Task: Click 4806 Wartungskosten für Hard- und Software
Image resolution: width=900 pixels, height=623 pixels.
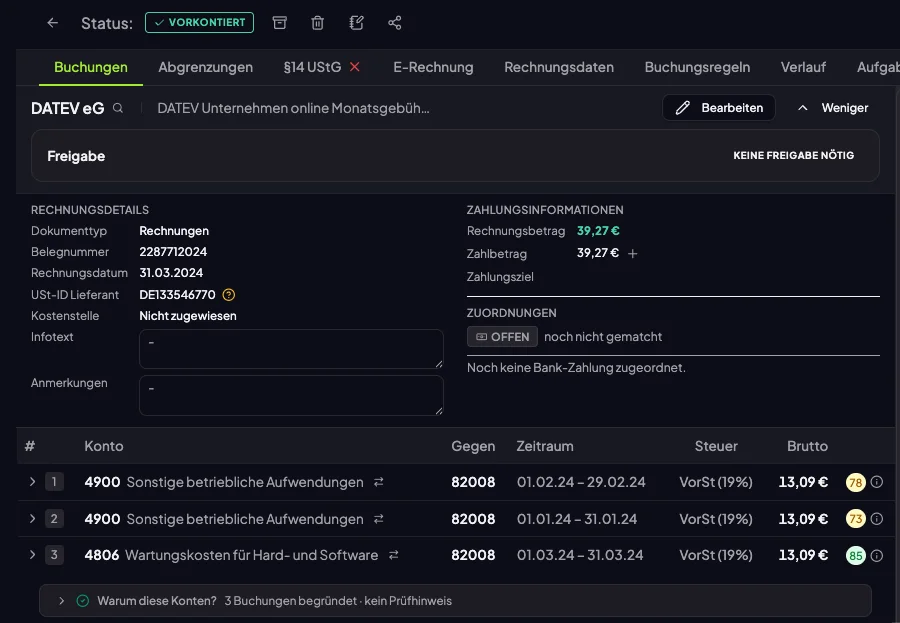Action: tap(231, 555)
